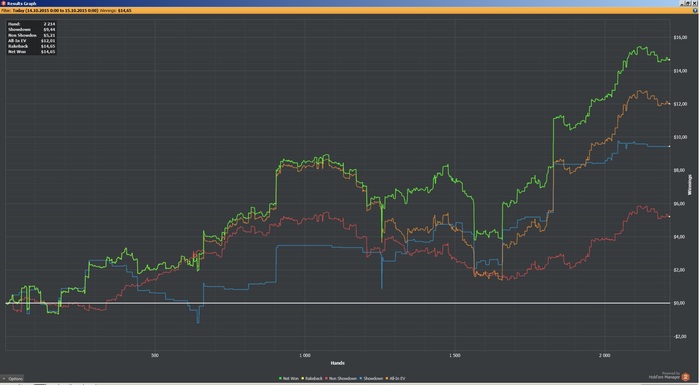Click the $12,00 y-axis label
Screen dimensions: 700x385
[x=680, y=104]
